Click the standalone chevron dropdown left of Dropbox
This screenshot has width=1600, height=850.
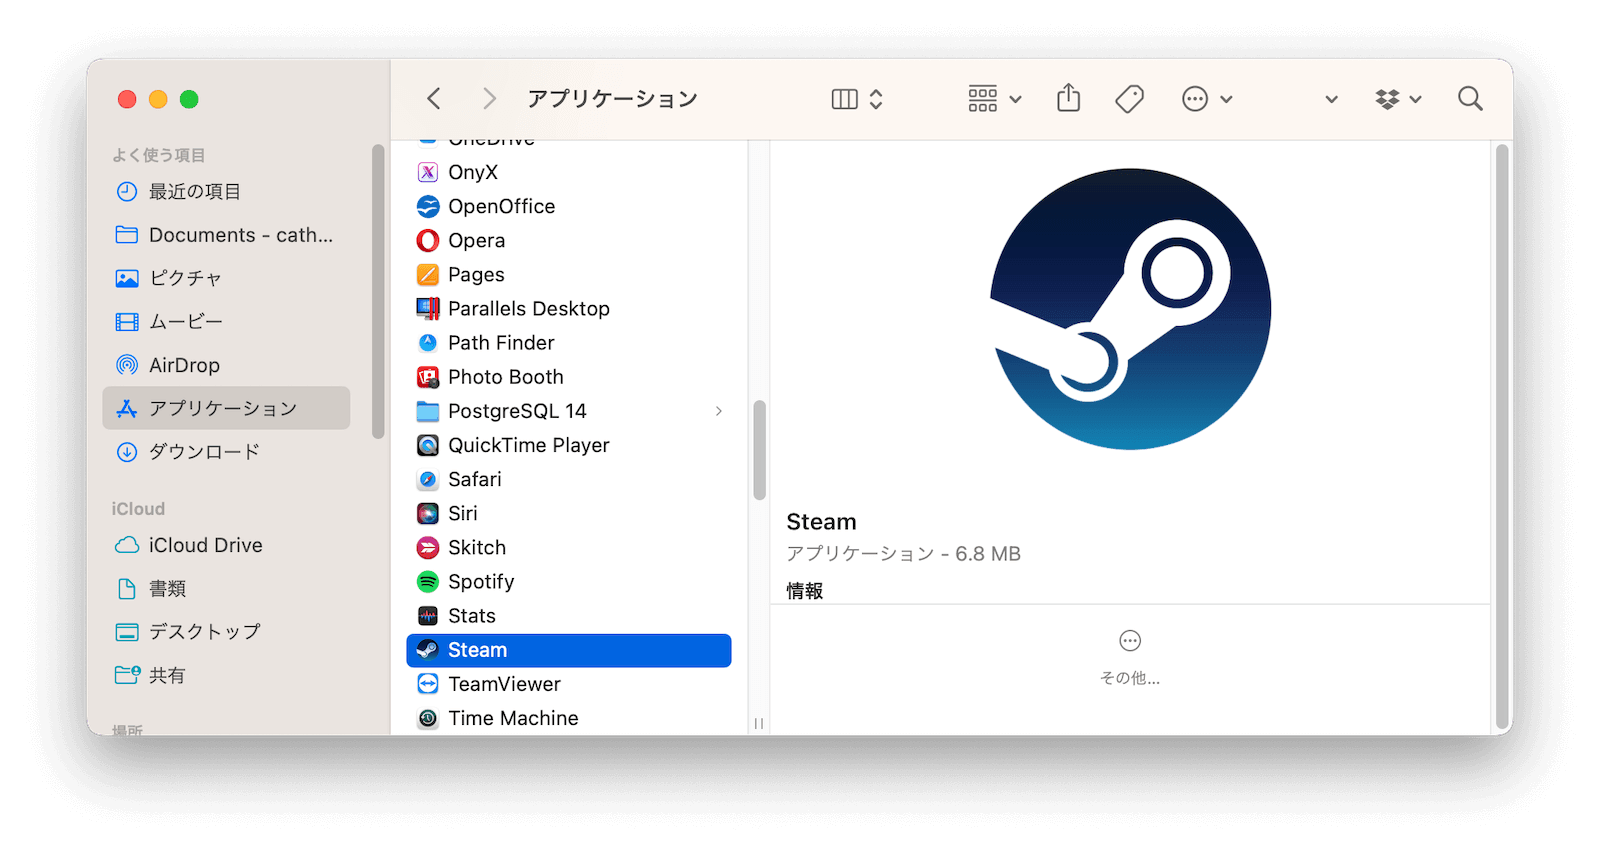click(1331, 99)
